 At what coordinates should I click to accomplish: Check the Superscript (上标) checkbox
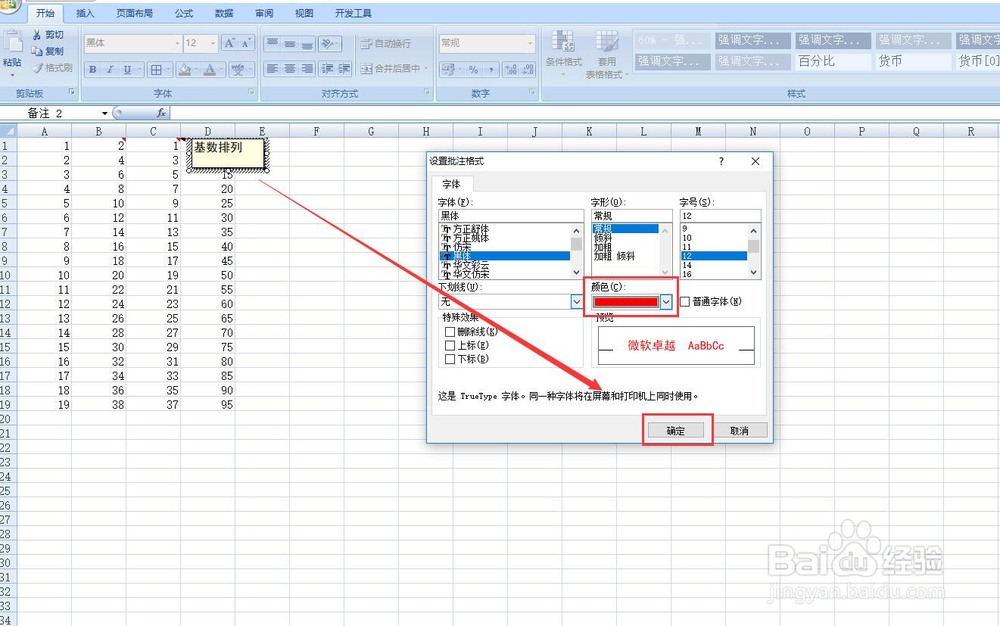450,346
